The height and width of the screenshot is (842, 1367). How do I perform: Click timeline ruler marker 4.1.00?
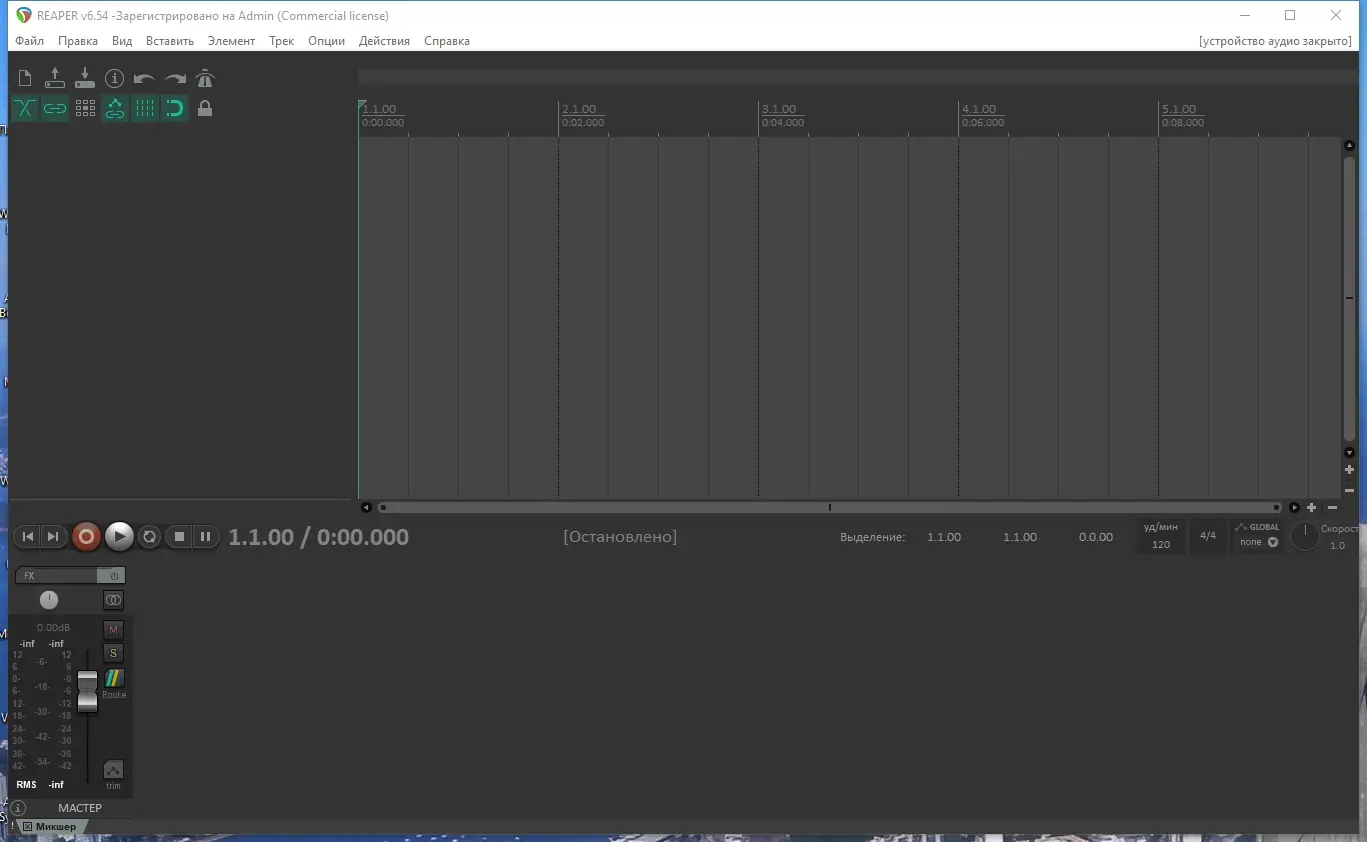[x=978, y=110]
